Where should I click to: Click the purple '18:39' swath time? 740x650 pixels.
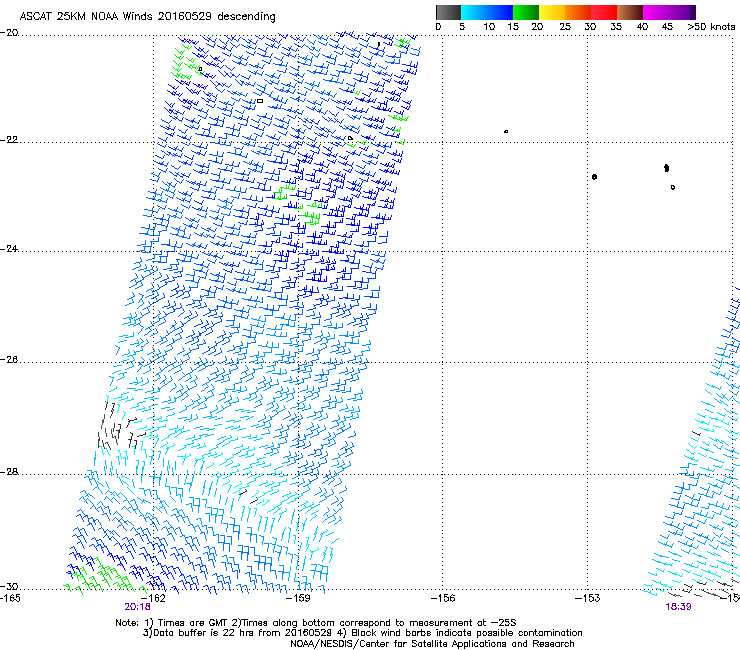click(x=678, y=607)
